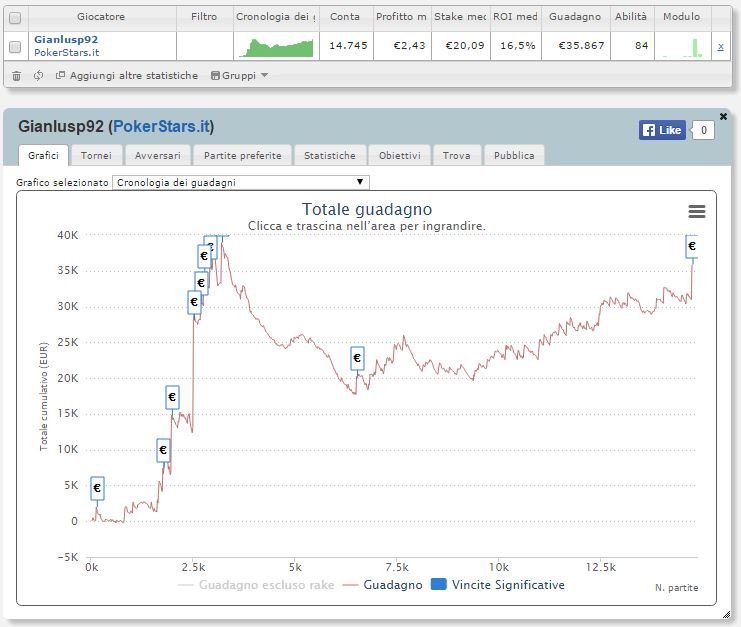741x627 pixels.
Task: Click PokerStars.it link in panel title
Action: 162,127
